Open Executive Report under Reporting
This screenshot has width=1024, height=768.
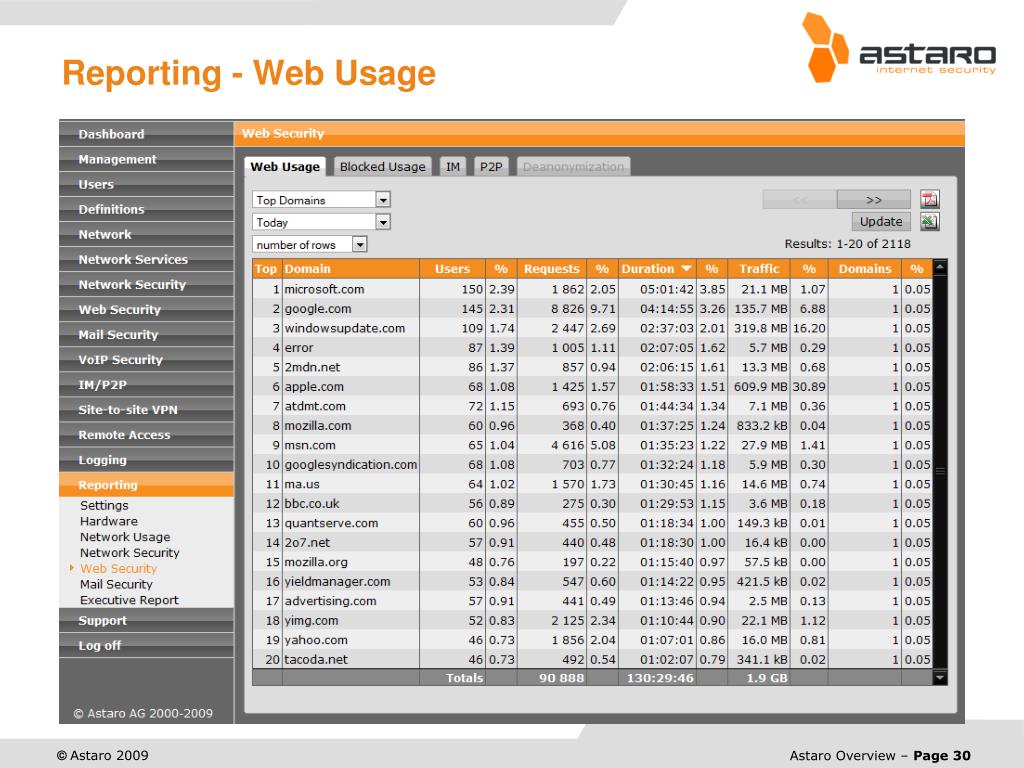pyautogui.click(x=129, y=600)
